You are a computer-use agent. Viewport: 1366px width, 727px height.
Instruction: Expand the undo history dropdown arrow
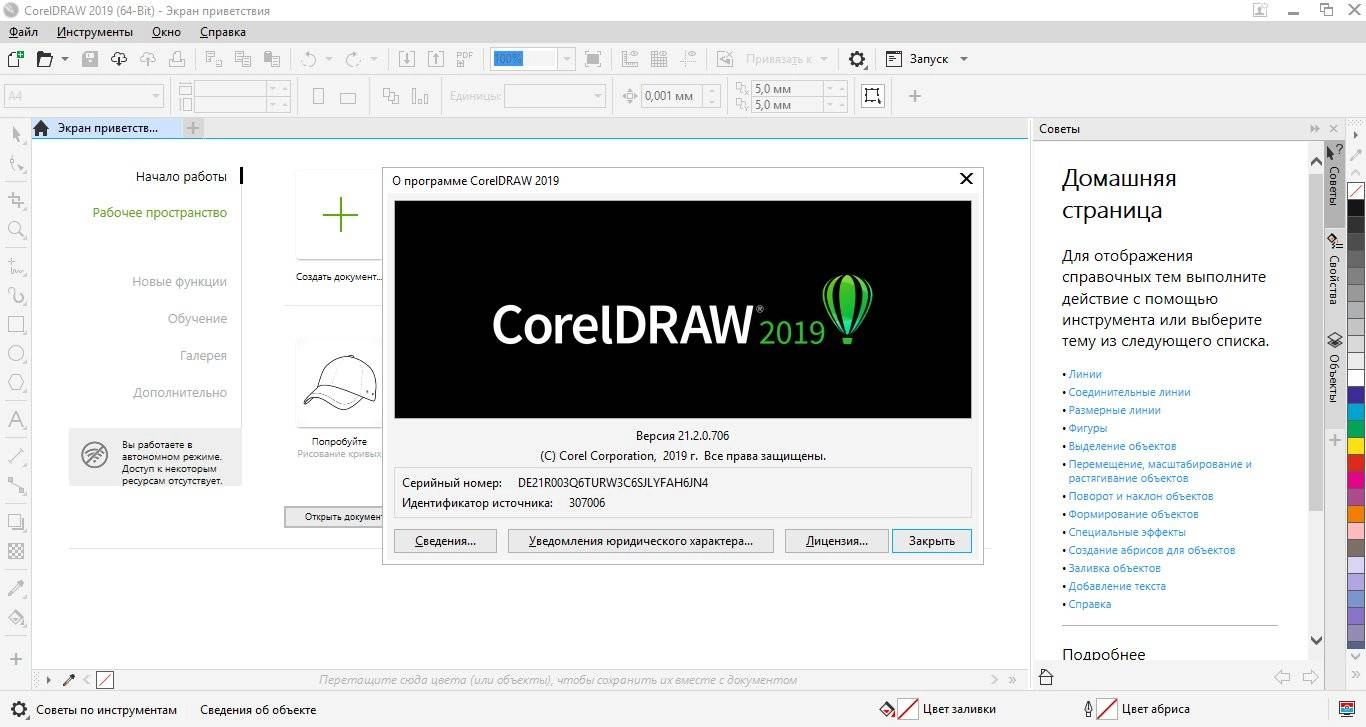click(330, 59)
